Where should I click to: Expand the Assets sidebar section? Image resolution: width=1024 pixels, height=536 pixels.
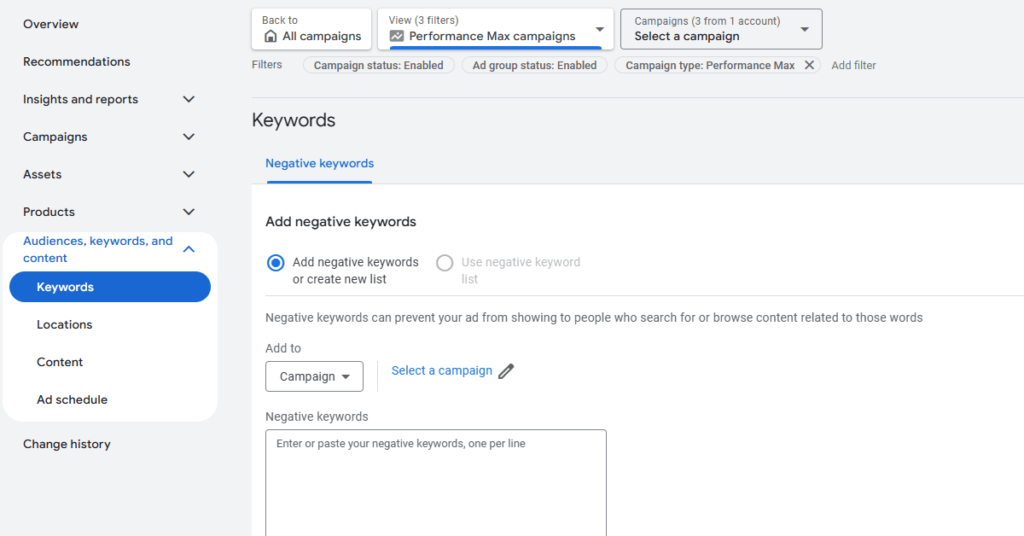[x=189, y=174]
